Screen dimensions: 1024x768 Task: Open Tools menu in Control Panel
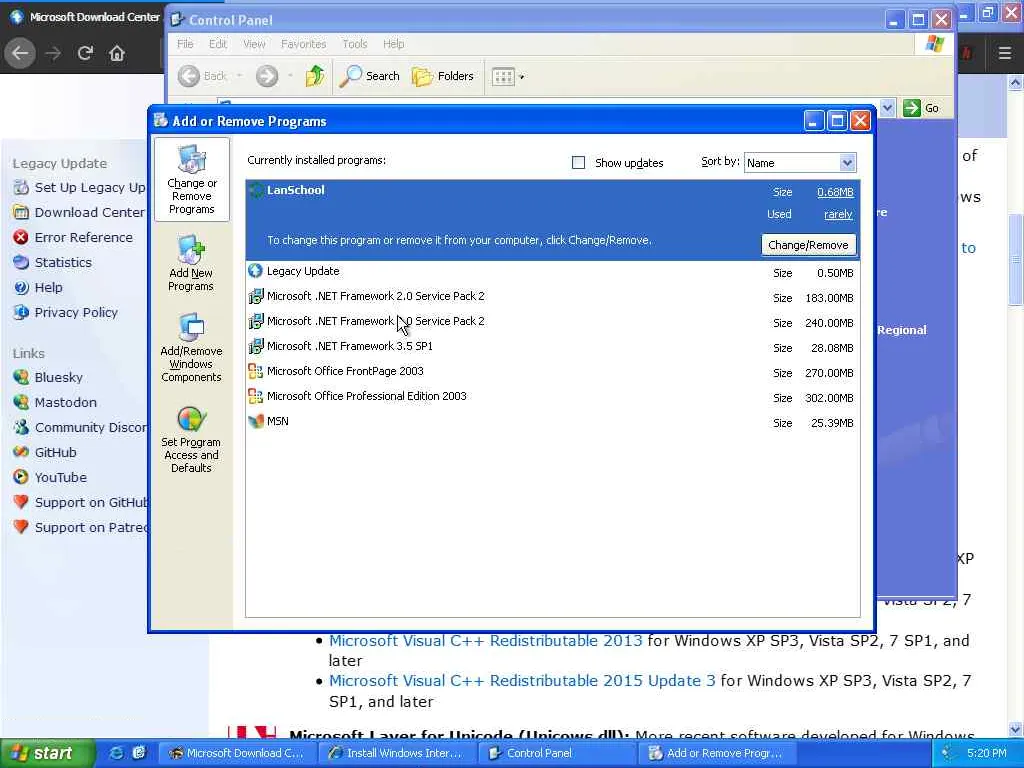coord(355,44)
